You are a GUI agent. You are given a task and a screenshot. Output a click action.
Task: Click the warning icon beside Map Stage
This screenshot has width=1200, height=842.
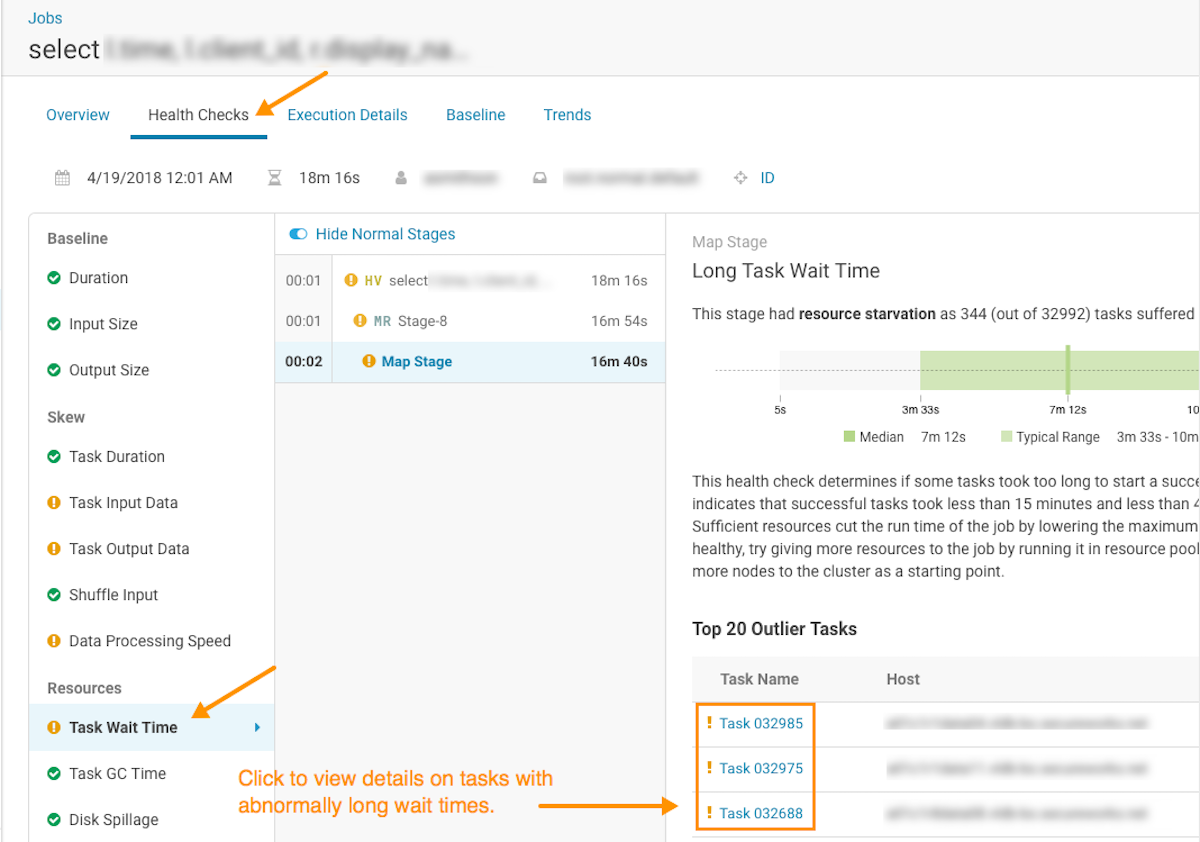coord(369,362)
